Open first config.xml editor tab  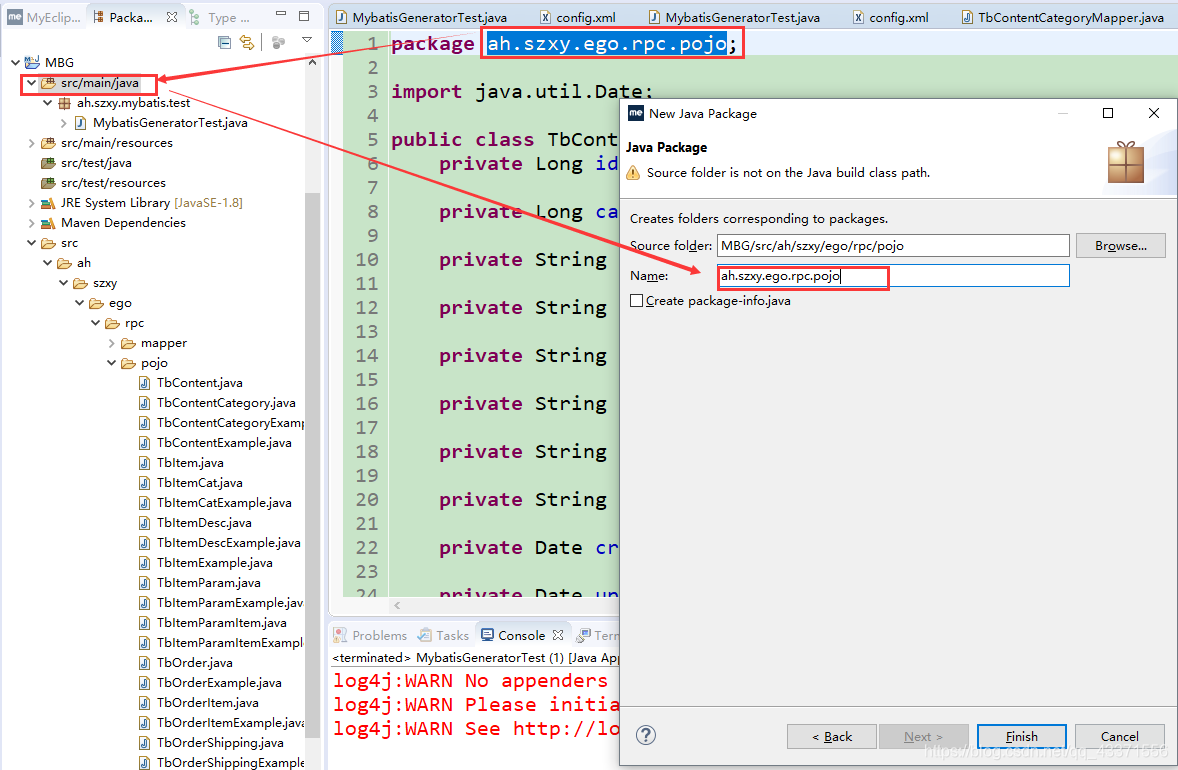click(x=577, y=17)
